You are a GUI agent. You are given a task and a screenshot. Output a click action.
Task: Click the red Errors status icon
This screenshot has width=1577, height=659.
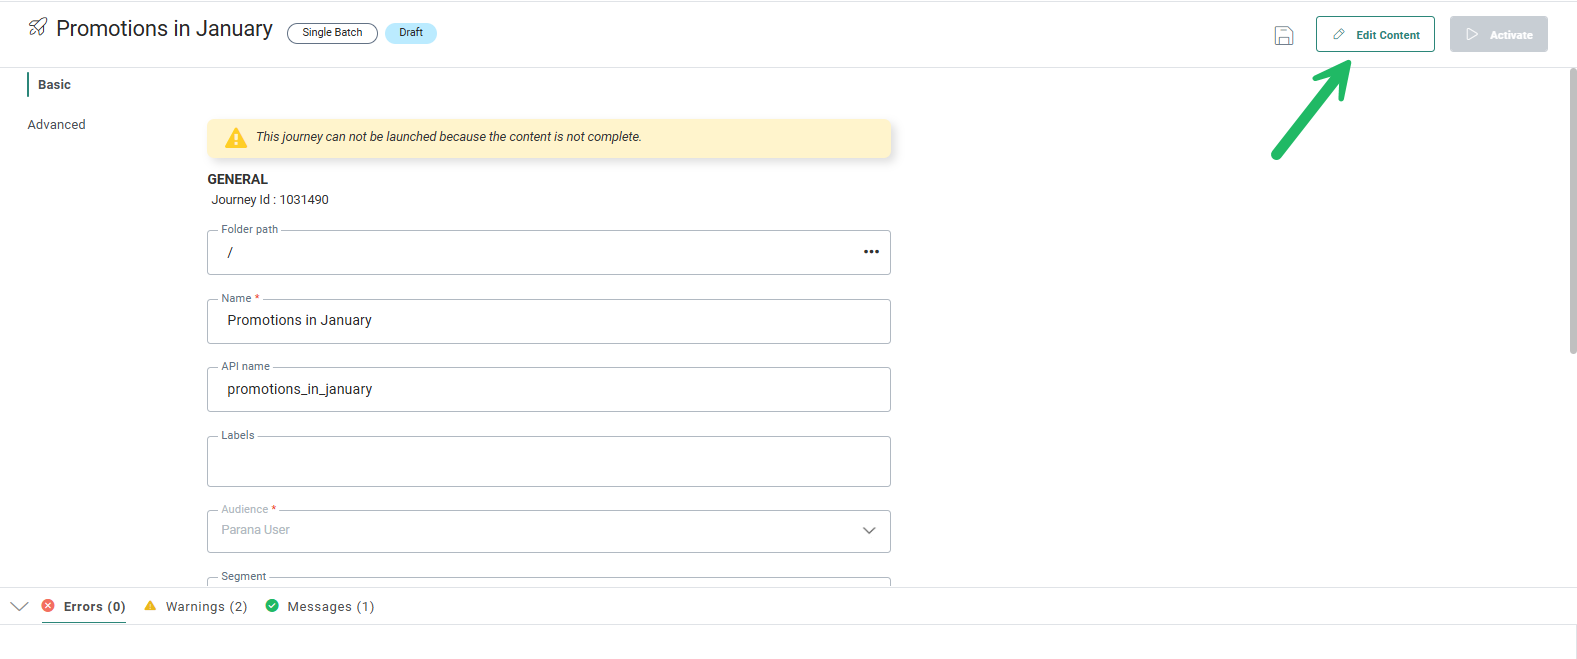[x=48, y=606]
